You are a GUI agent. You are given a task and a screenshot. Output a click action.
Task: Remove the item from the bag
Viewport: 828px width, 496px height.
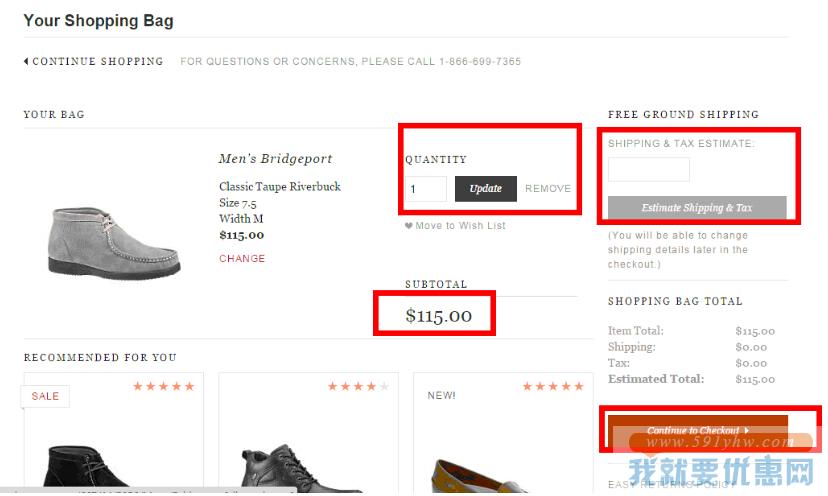(x=548, y=189)
